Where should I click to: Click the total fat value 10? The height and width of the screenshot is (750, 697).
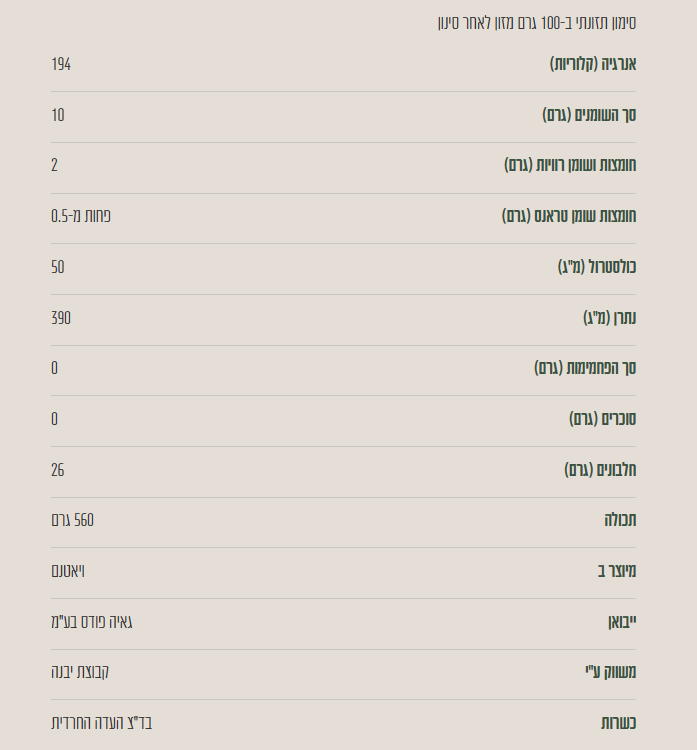(x=57, y=115)
